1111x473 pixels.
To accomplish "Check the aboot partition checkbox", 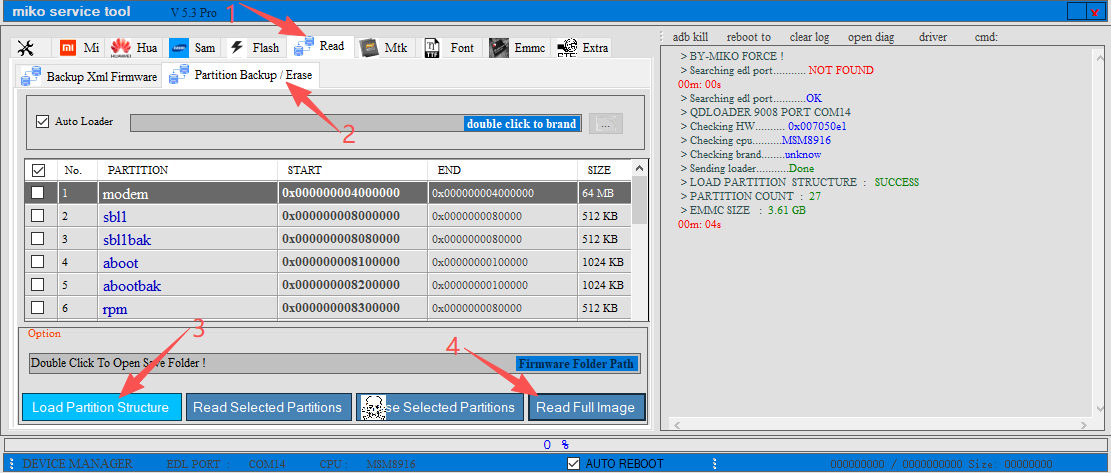I will tap(38, 262).
